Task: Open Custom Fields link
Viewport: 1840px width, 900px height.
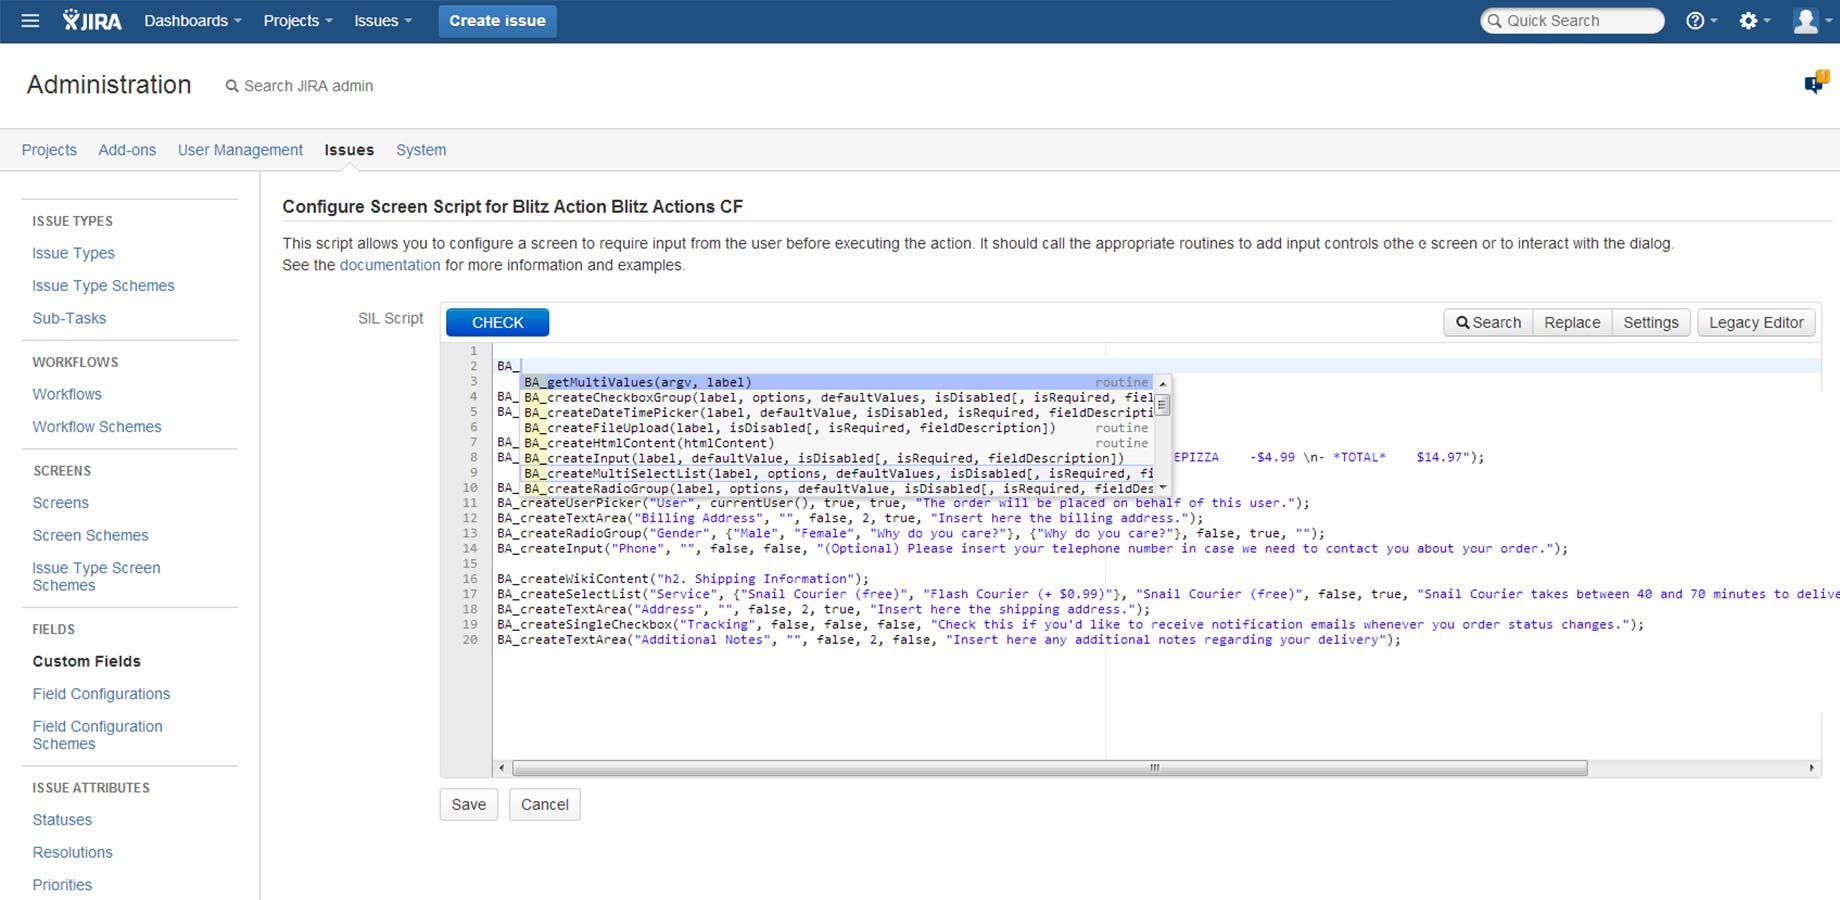Action: point(86,662)
